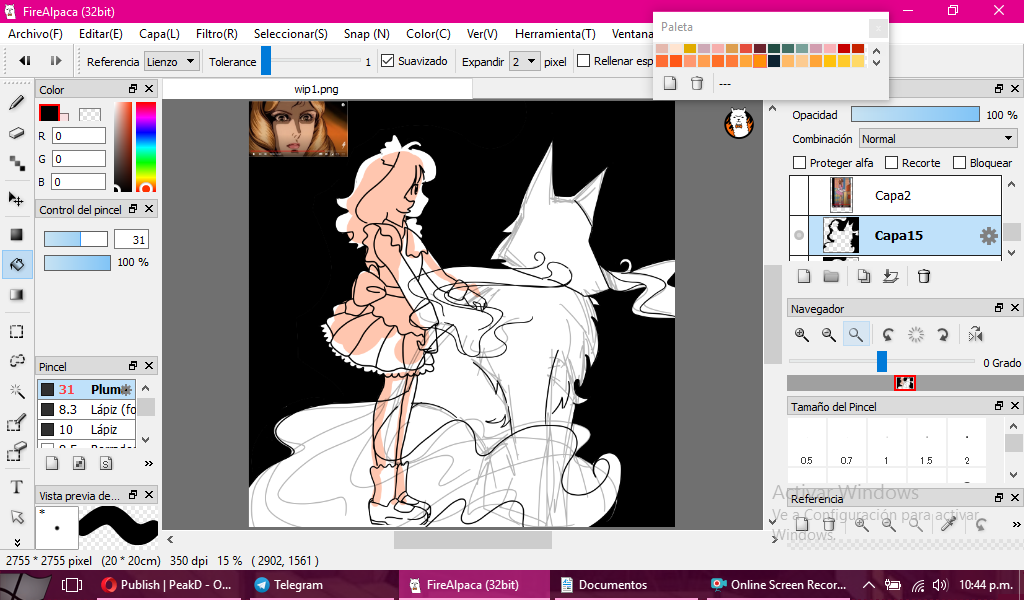Select the Bucket fill tool
This screenshot has width=1024, height=600.
[x=17, y=264]
